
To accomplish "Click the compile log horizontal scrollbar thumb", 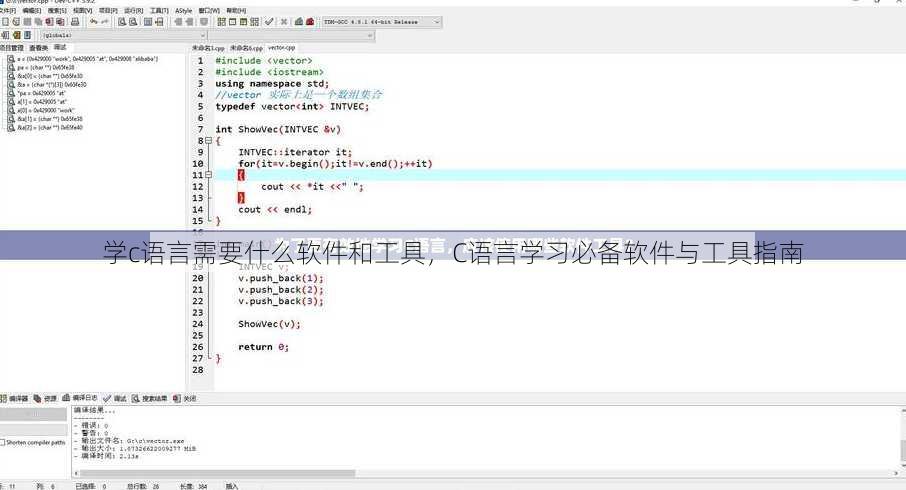I will [x=217, y=473].
